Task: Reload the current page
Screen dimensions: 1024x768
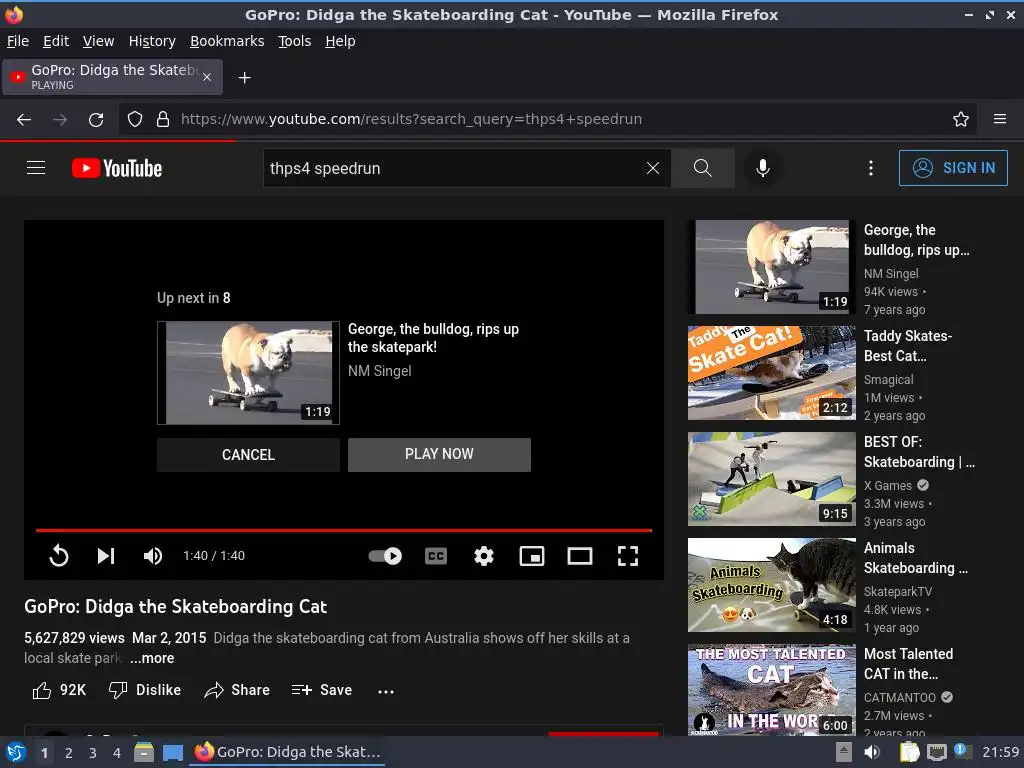Action: tap(96, 120)
